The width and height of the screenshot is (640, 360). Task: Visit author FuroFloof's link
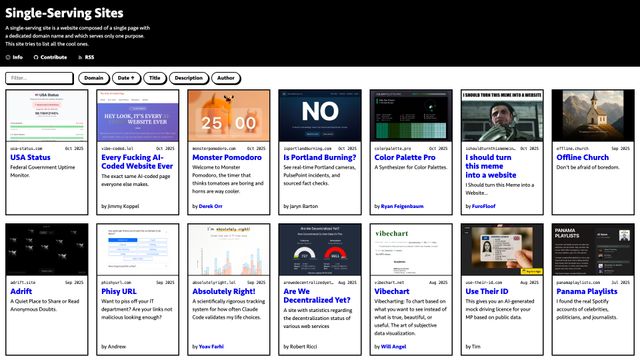[x=484, y=206]
